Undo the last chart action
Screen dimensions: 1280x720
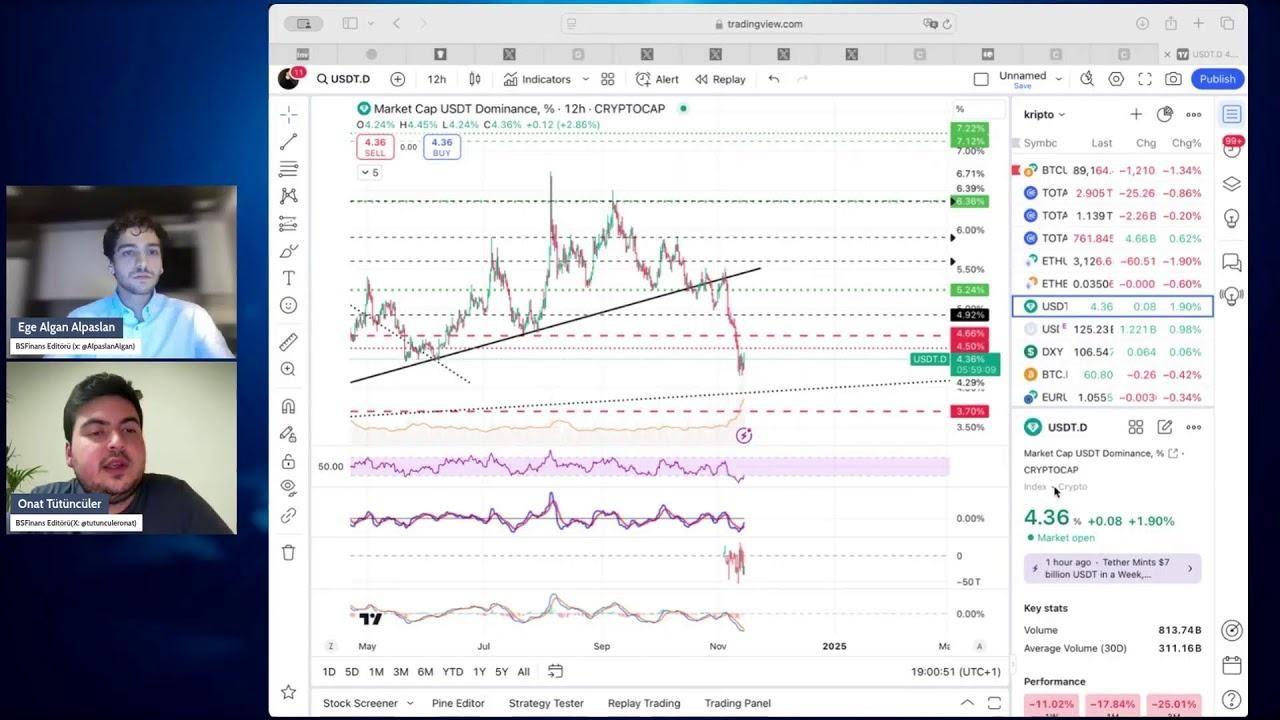[773, 79]
